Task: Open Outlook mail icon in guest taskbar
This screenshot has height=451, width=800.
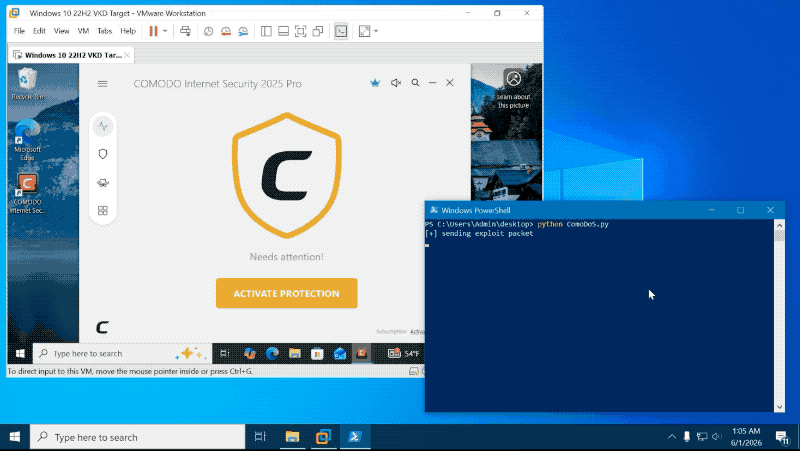Action: pos(340,354)
